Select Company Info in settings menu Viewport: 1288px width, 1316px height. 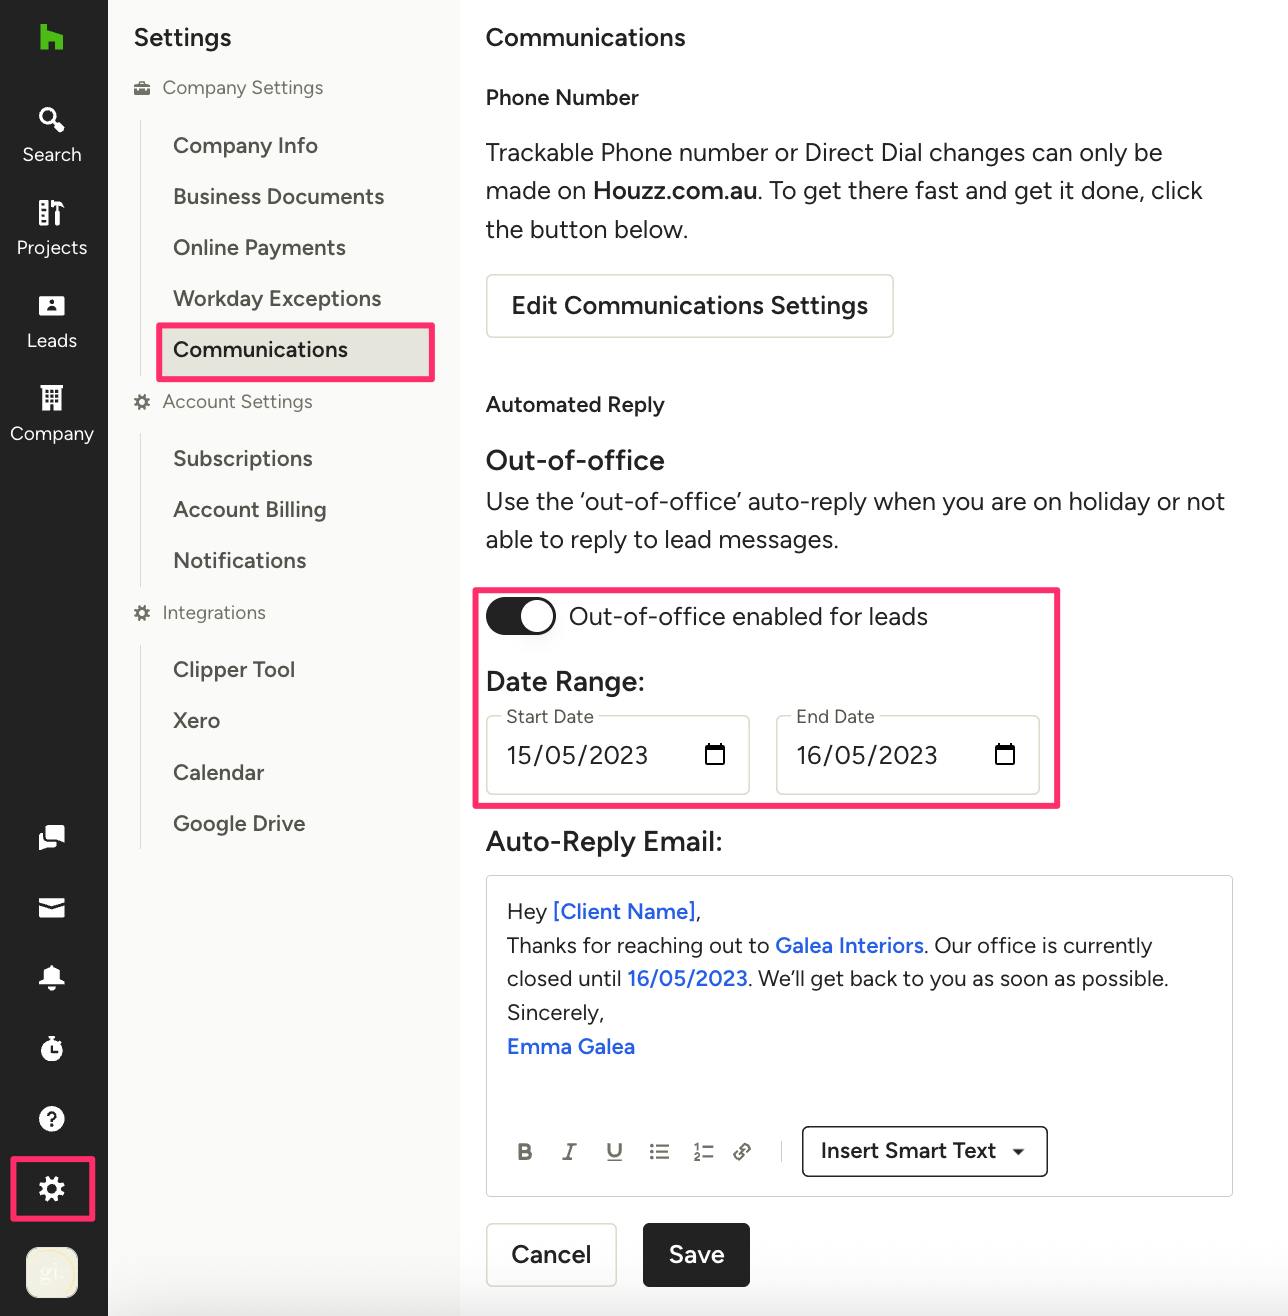tap(245, 145)
